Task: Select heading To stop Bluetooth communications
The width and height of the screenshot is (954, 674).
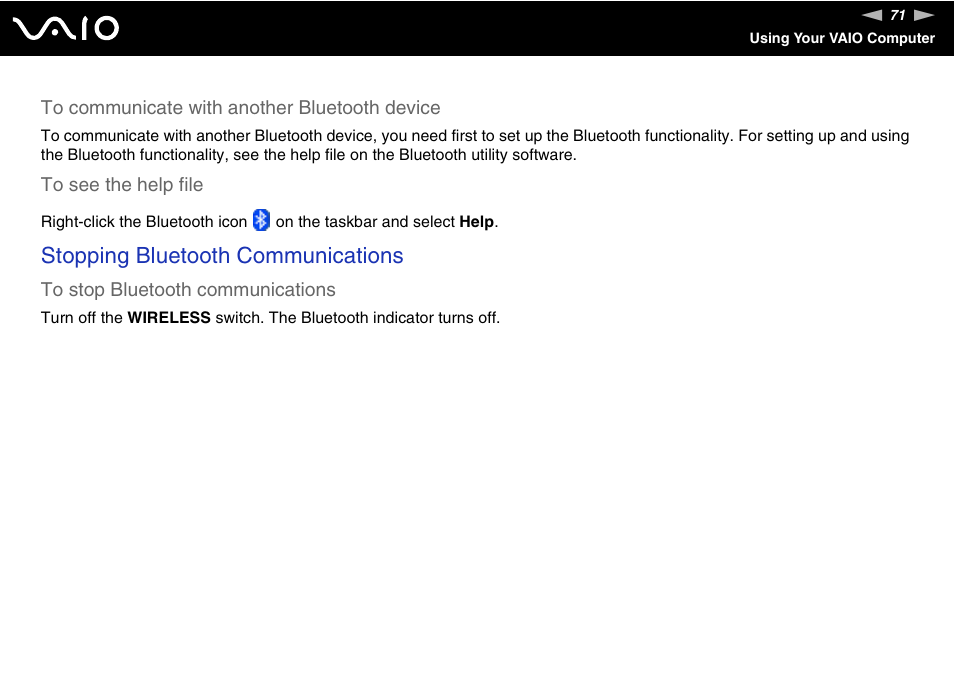Action: point(188,290)
